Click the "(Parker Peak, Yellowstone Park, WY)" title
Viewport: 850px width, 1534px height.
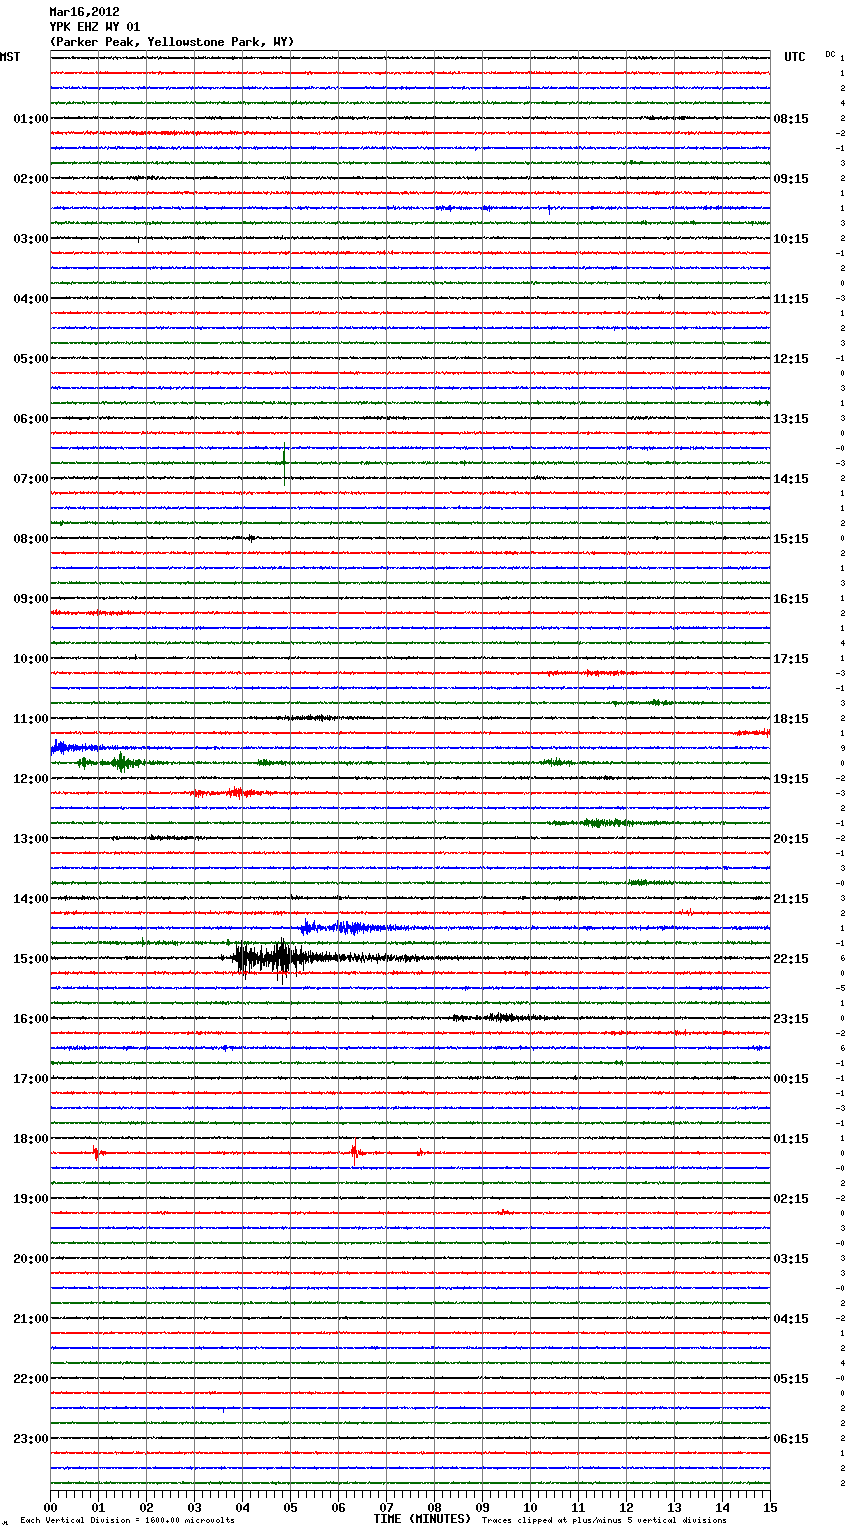click(172, 42)
